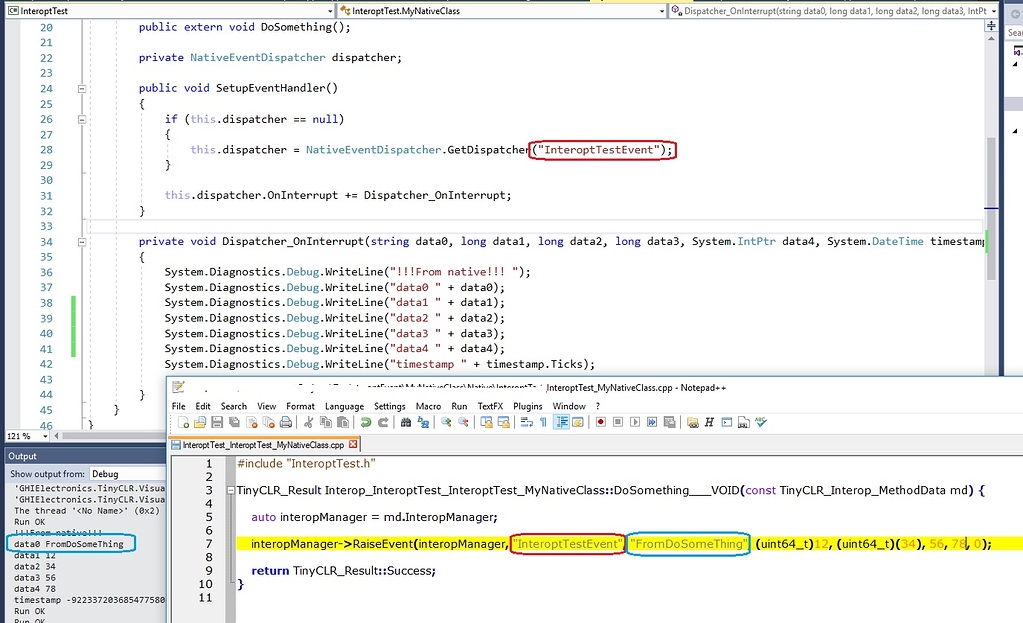Toggle word wrap in Notepad++
The height and width of the screenshot is (623, 1023).
[526, 423]
